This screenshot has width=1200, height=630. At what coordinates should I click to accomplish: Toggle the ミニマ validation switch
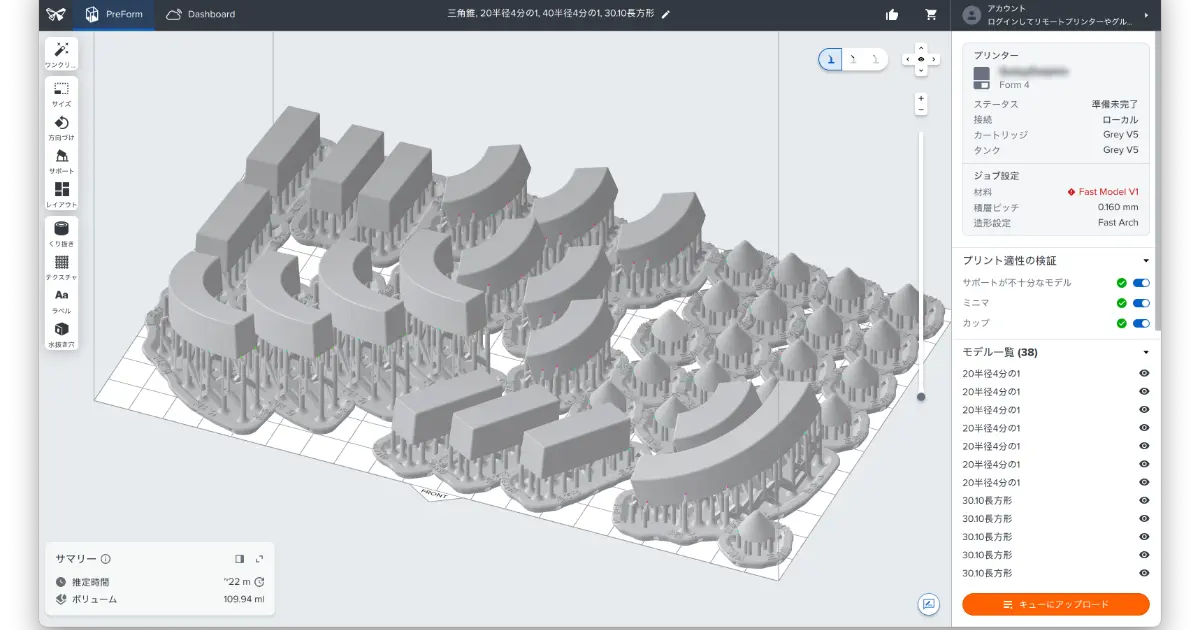(x=1140, y=303)
